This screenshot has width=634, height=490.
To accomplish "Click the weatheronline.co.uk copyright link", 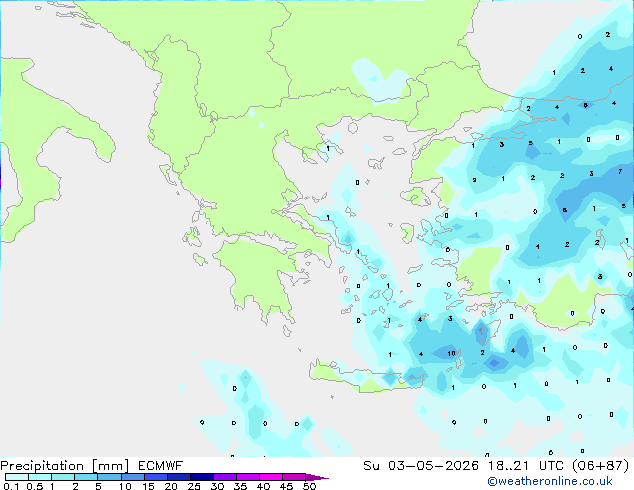I will 550,481.
